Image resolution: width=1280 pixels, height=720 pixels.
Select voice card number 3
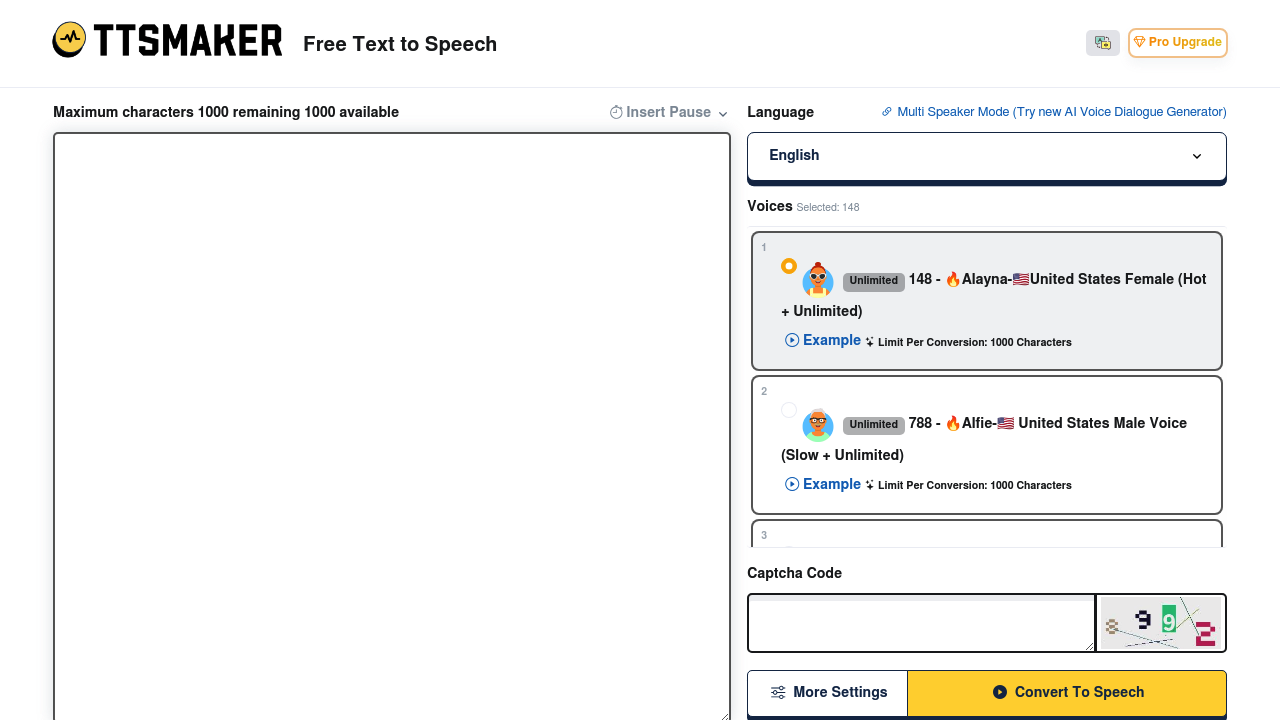pos(986,534)
